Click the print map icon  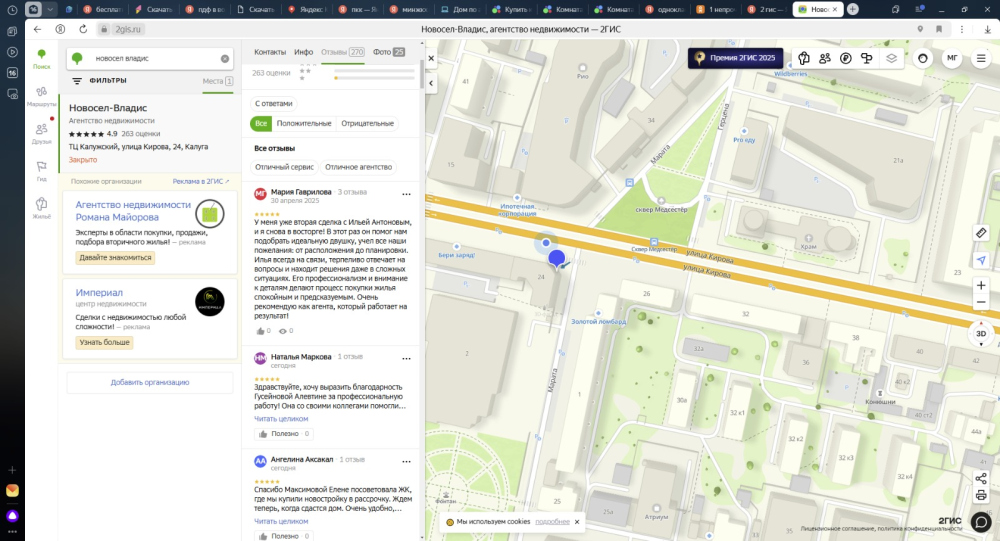[981, 495]
